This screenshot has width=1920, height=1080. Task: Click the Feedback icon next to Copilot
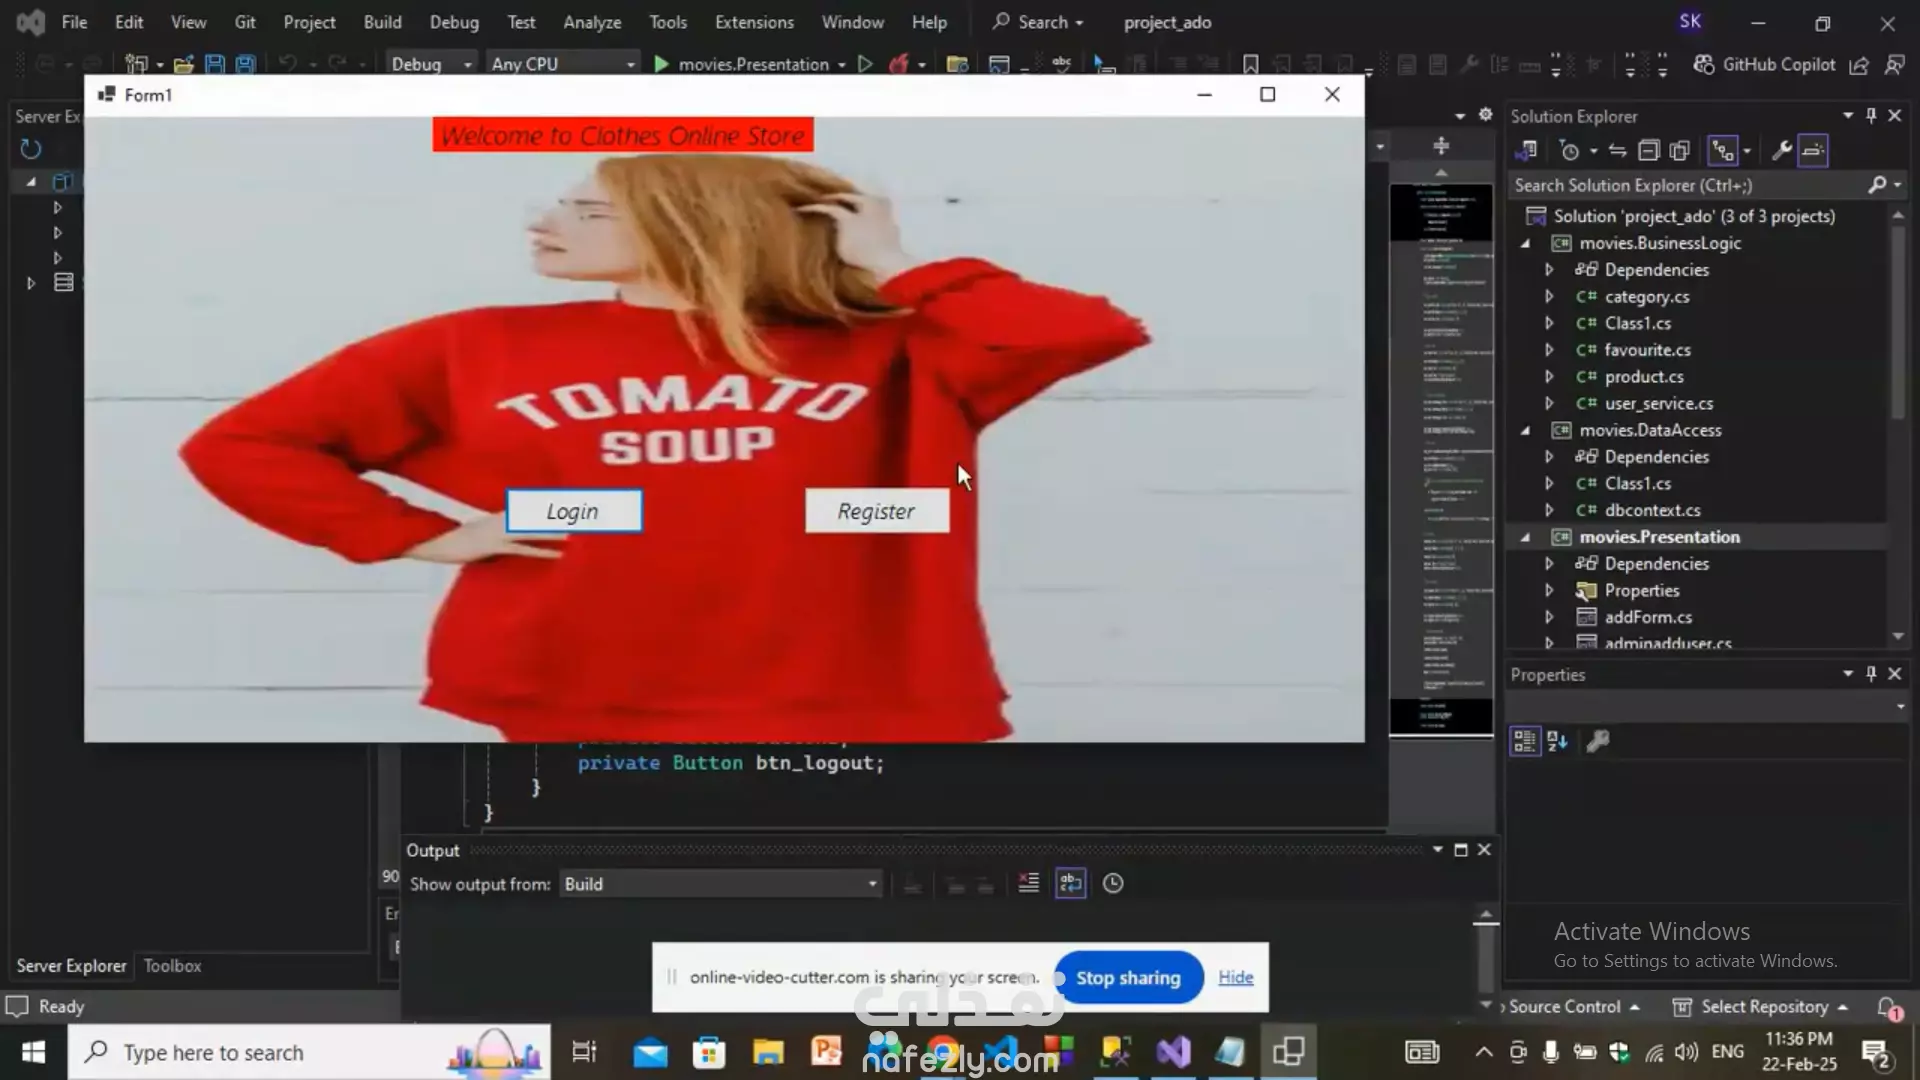click(x=1894, y=64)
